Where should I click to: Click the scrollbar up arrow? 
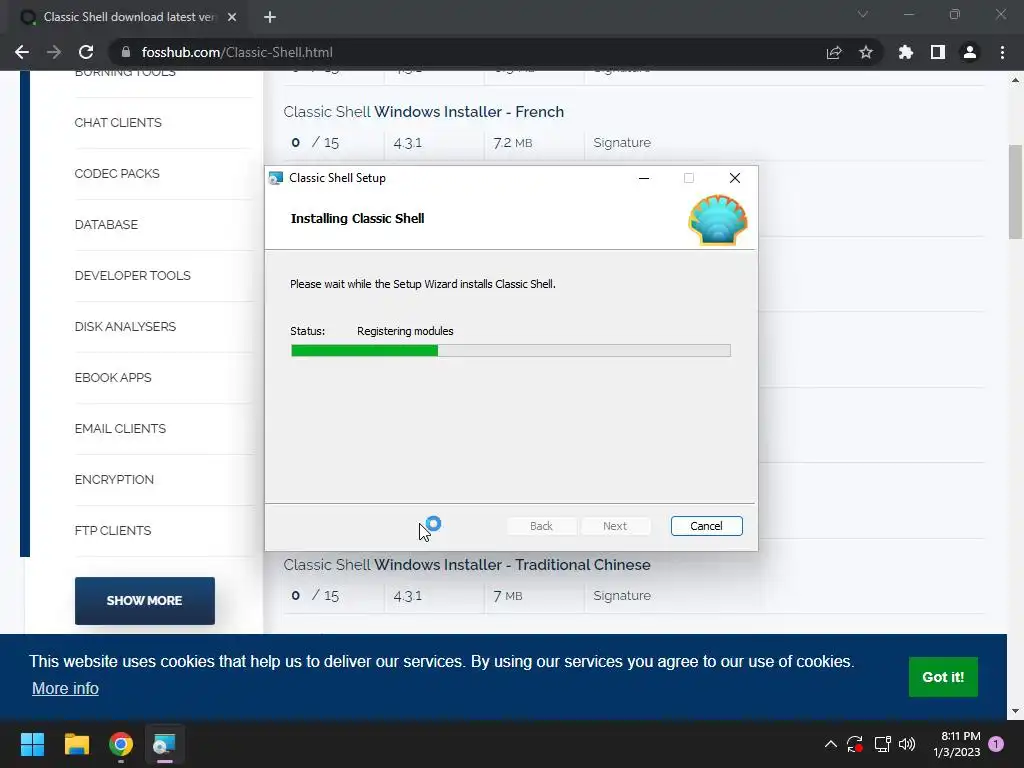(1015, 80)
